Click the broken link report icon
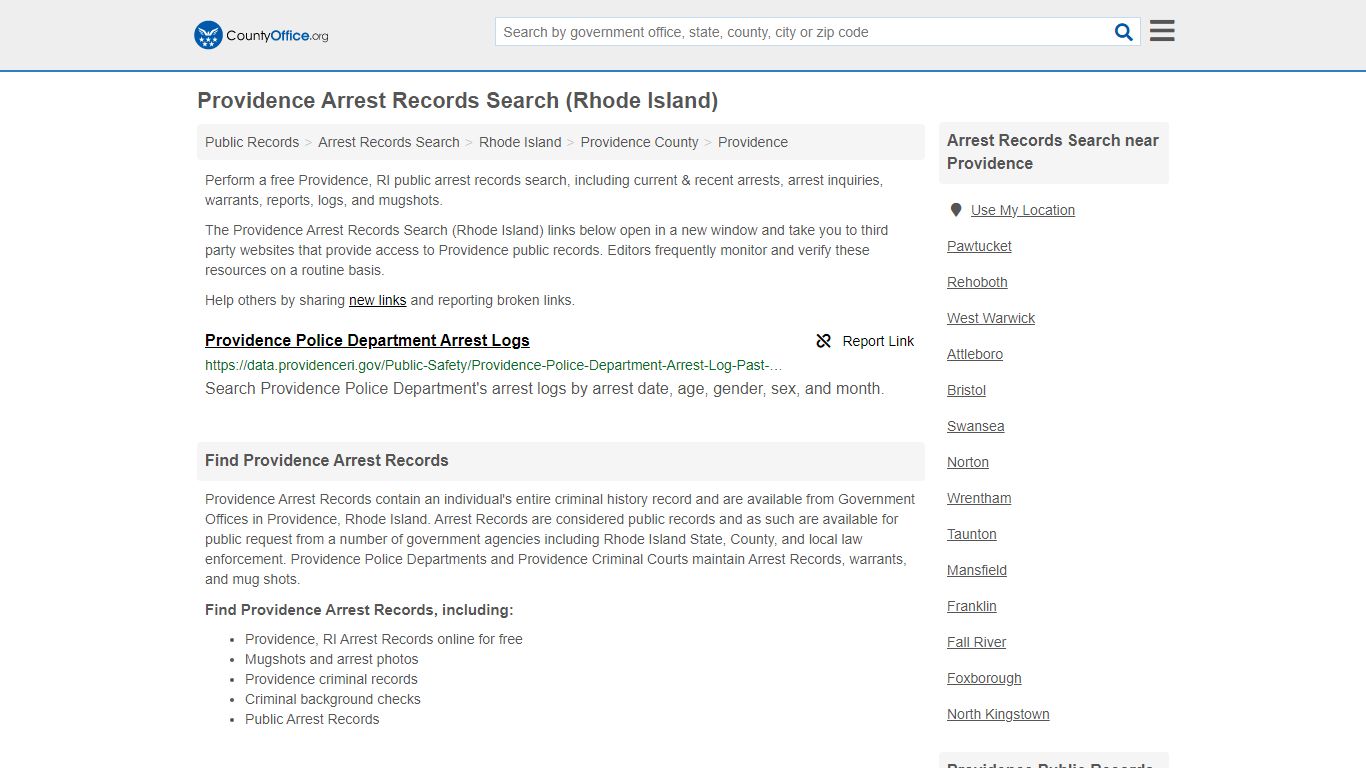The image size is (1366, 768). tap(824, 341)
